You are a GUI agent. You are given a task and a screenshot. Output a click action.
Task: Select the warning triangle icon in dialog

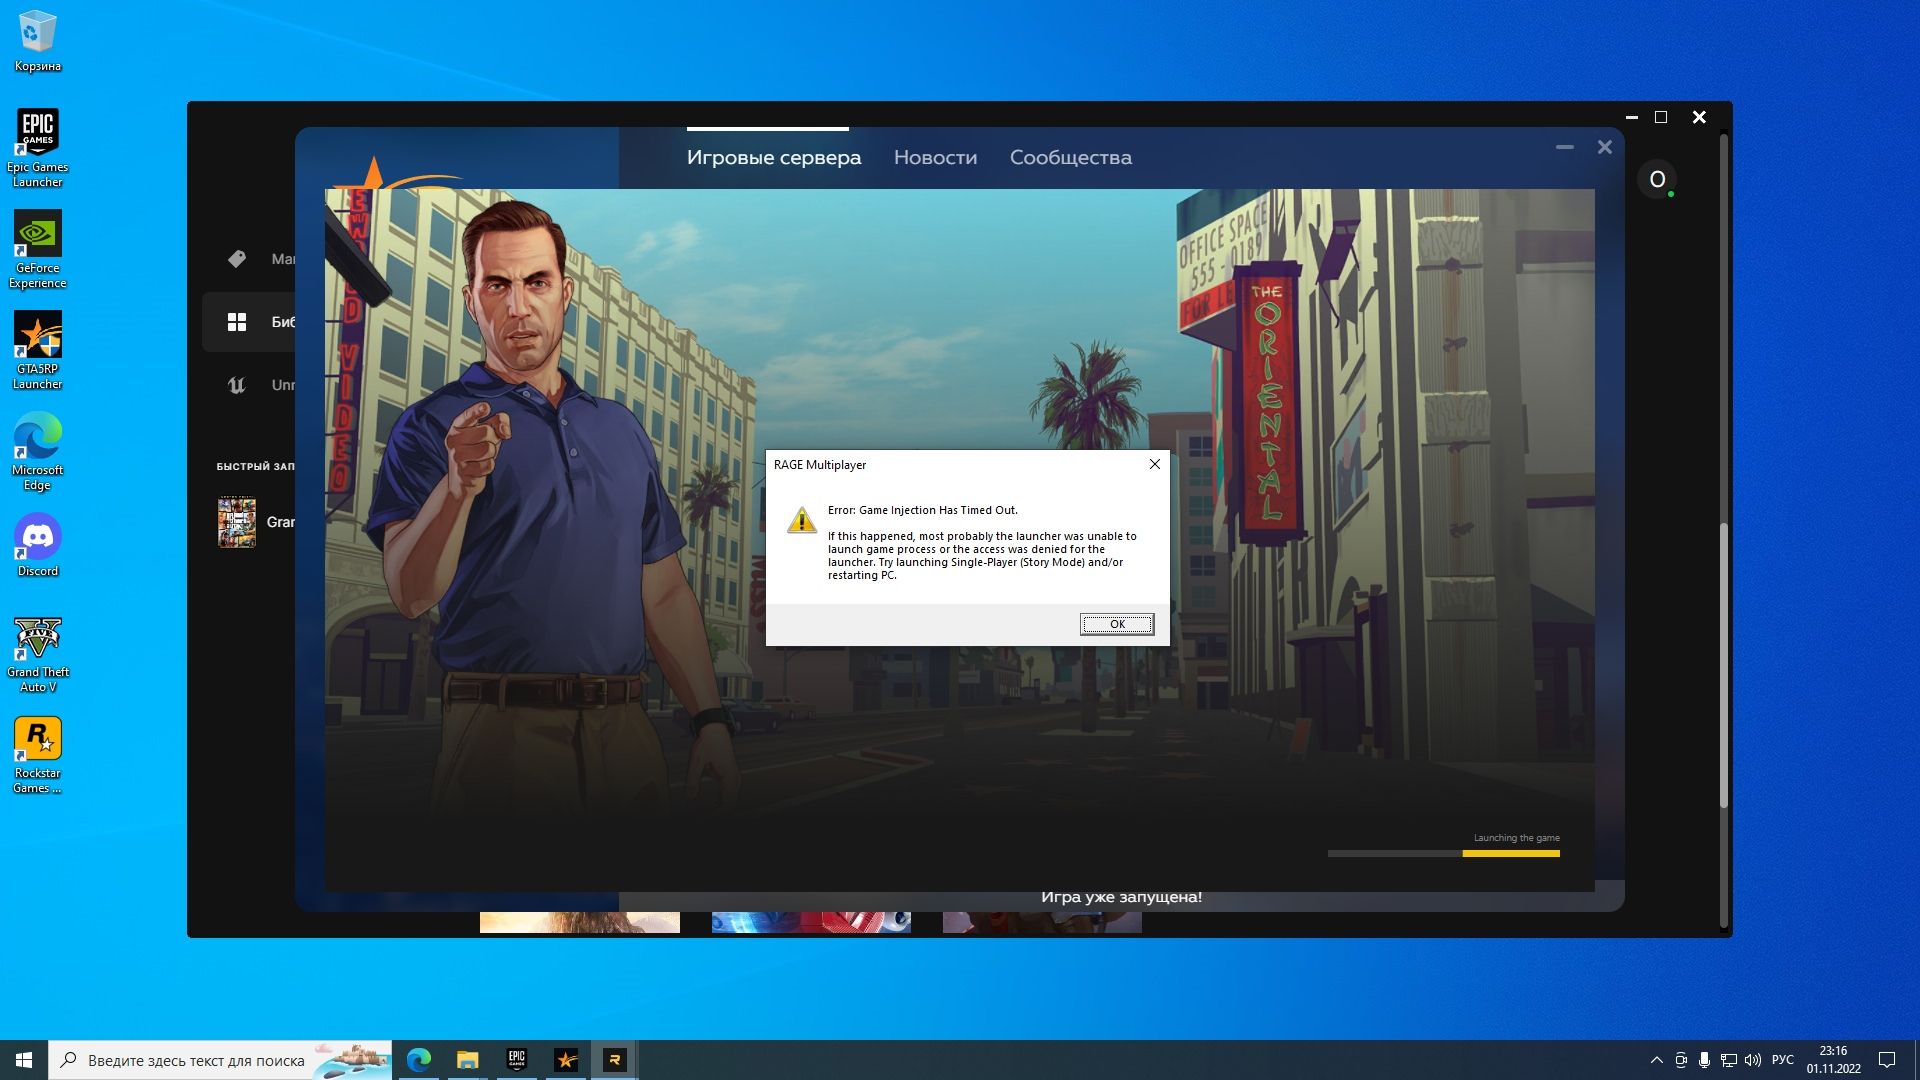pos(801,520)
